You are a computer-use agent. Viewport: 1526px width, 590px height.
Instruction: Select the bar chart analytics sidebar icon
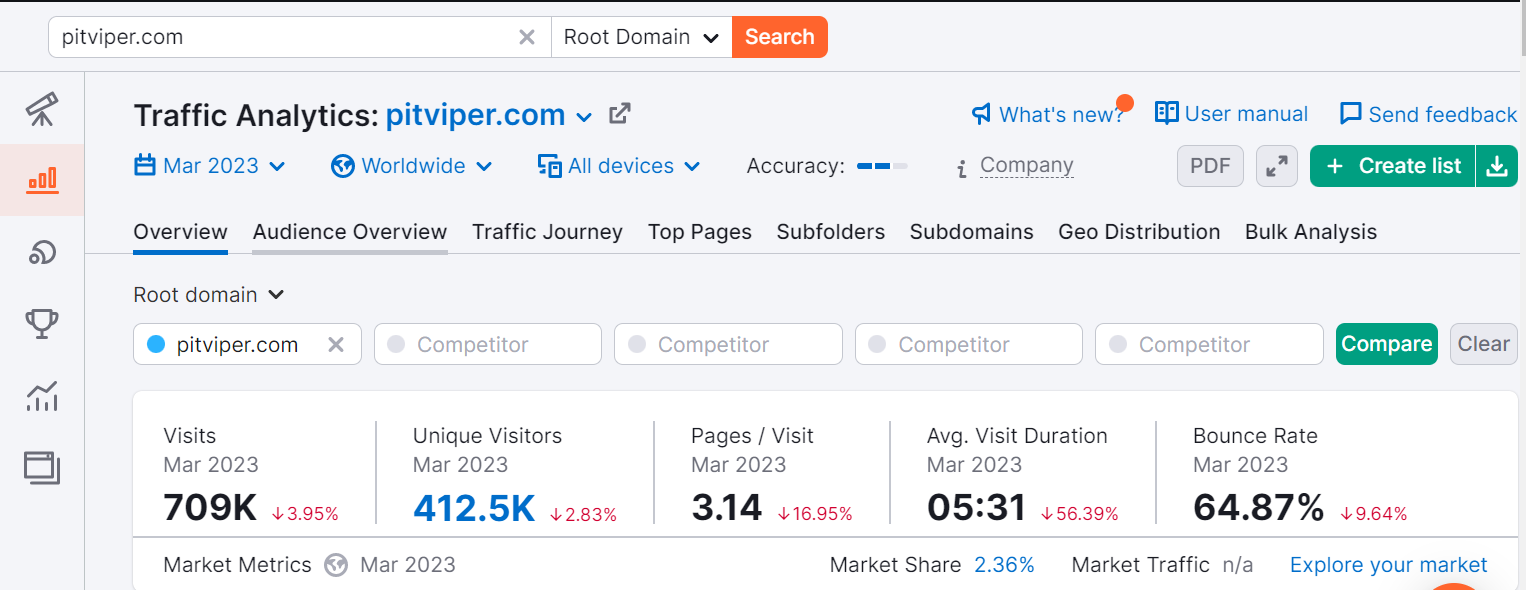tap(42, 180)
